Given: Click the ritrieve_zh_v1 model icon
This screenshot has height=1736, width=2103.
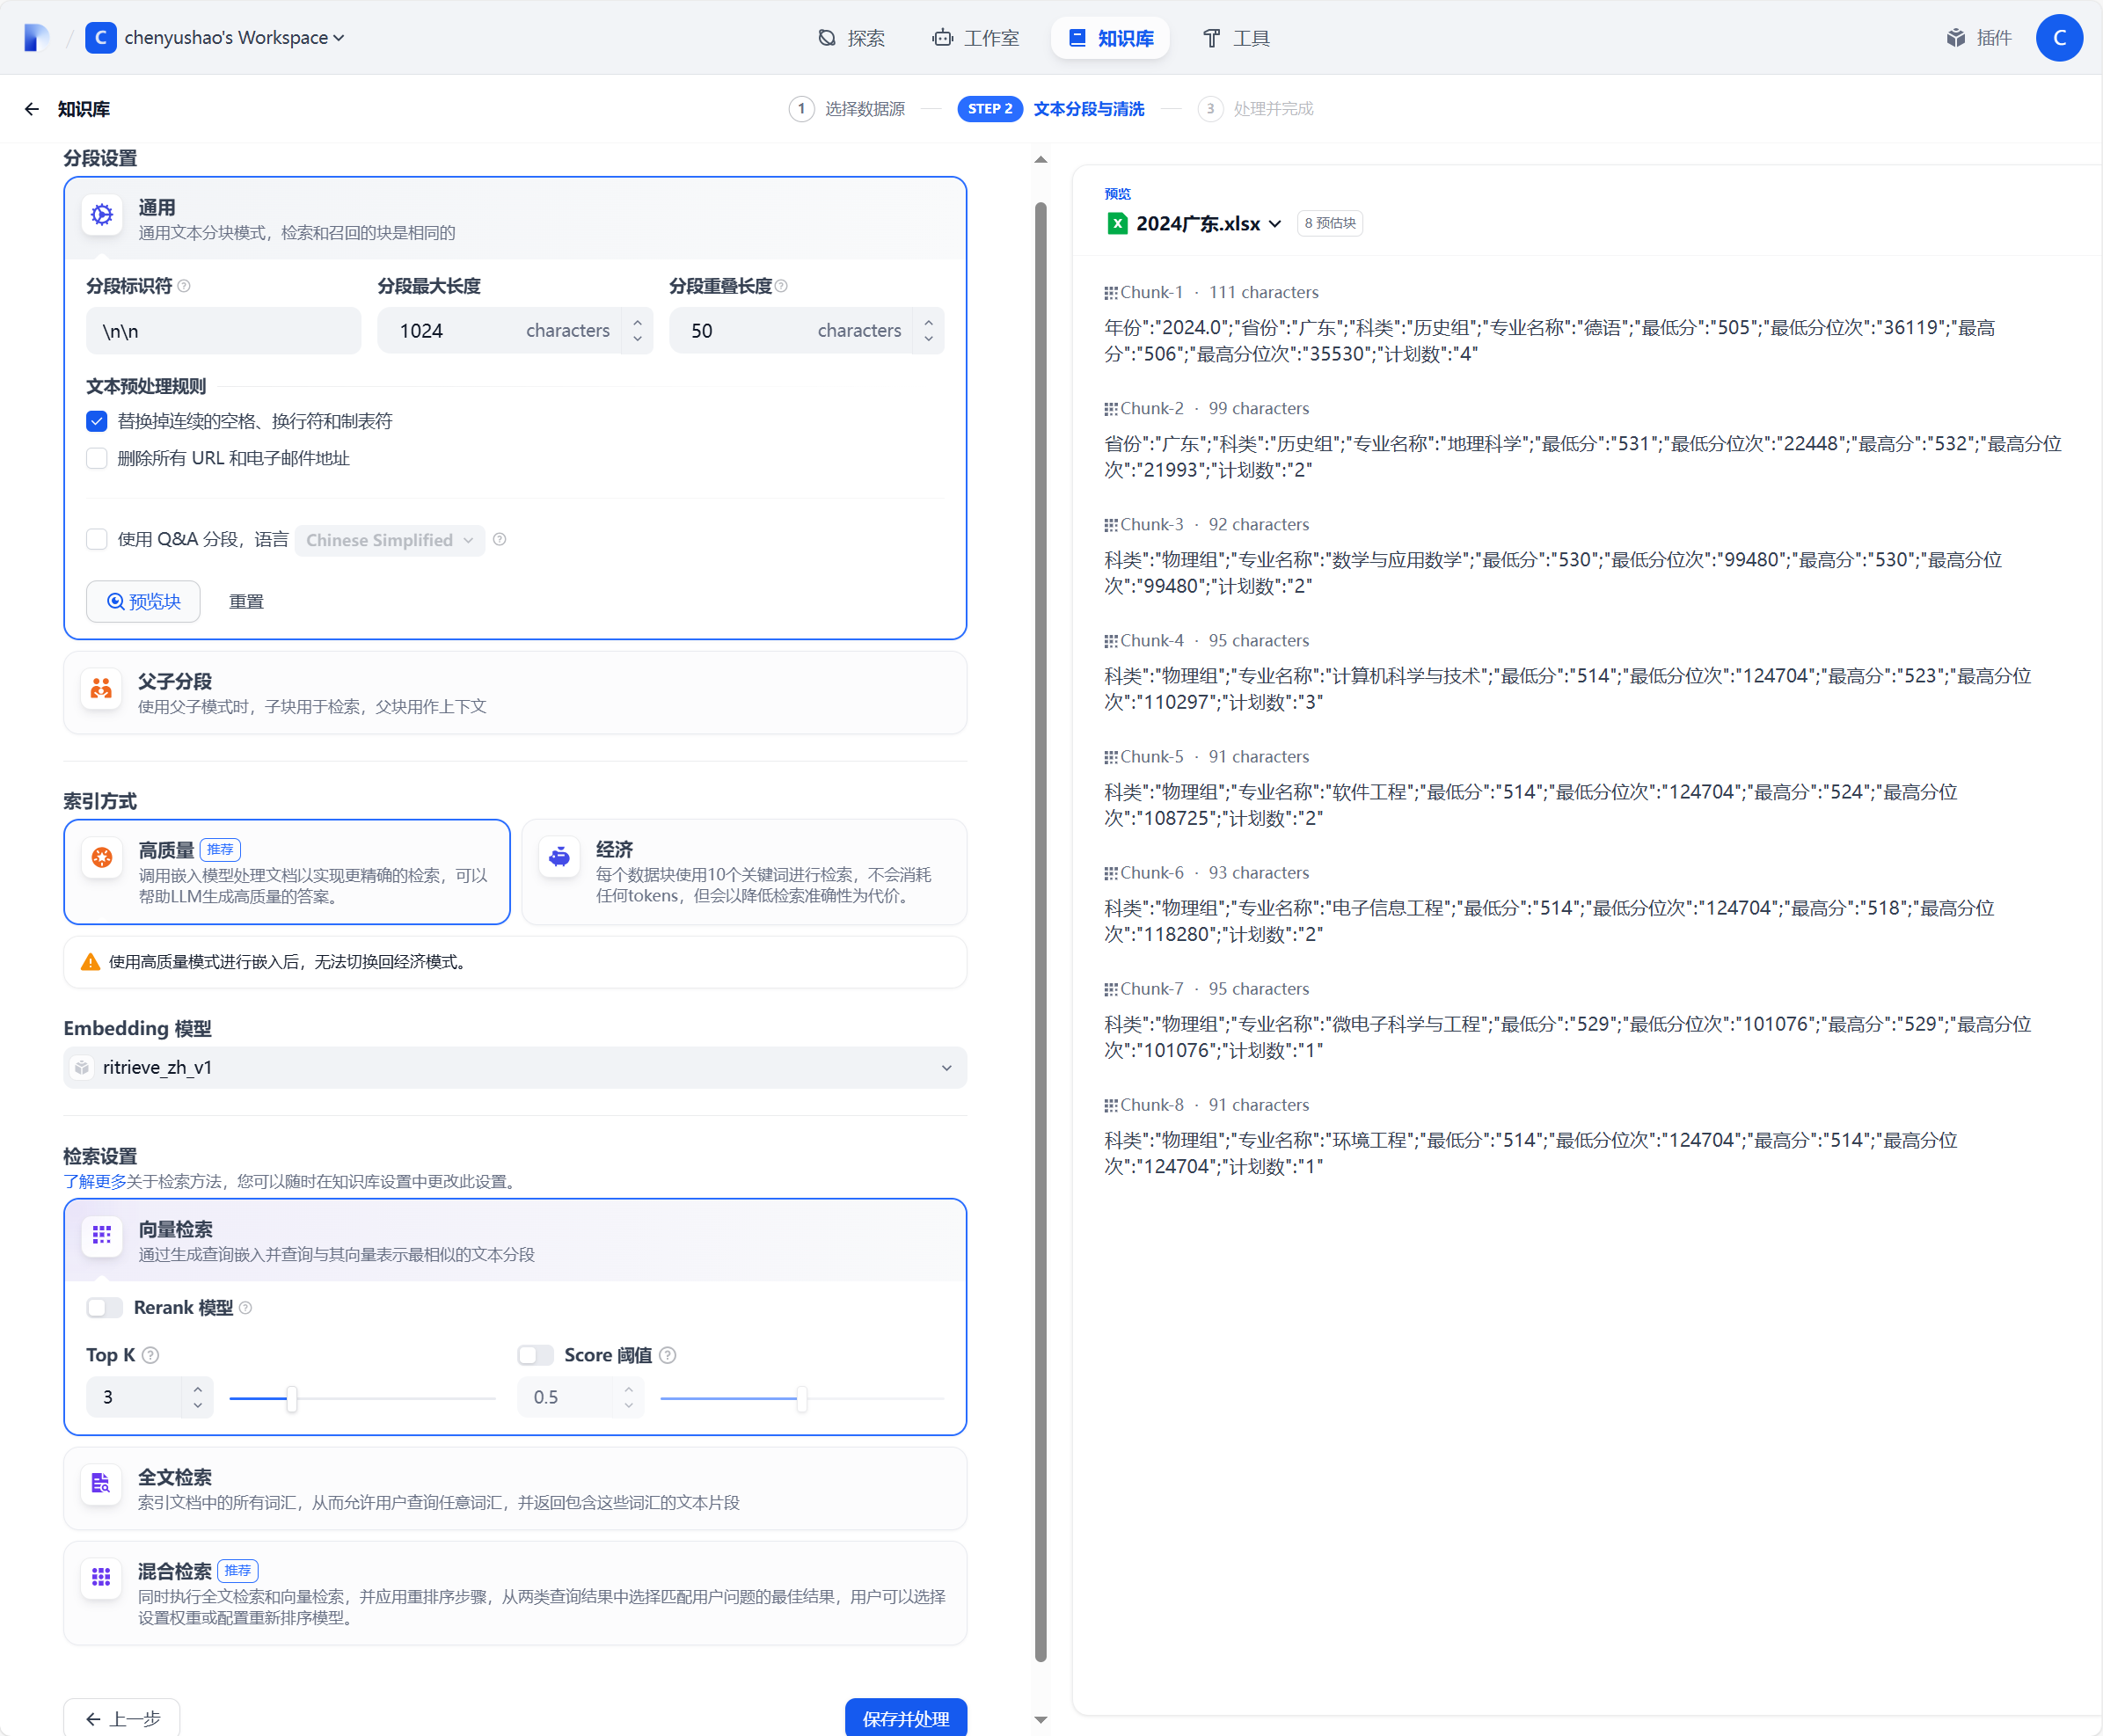Looking at the screenshot, I should pyautogui.click(x=82, y=1068).
